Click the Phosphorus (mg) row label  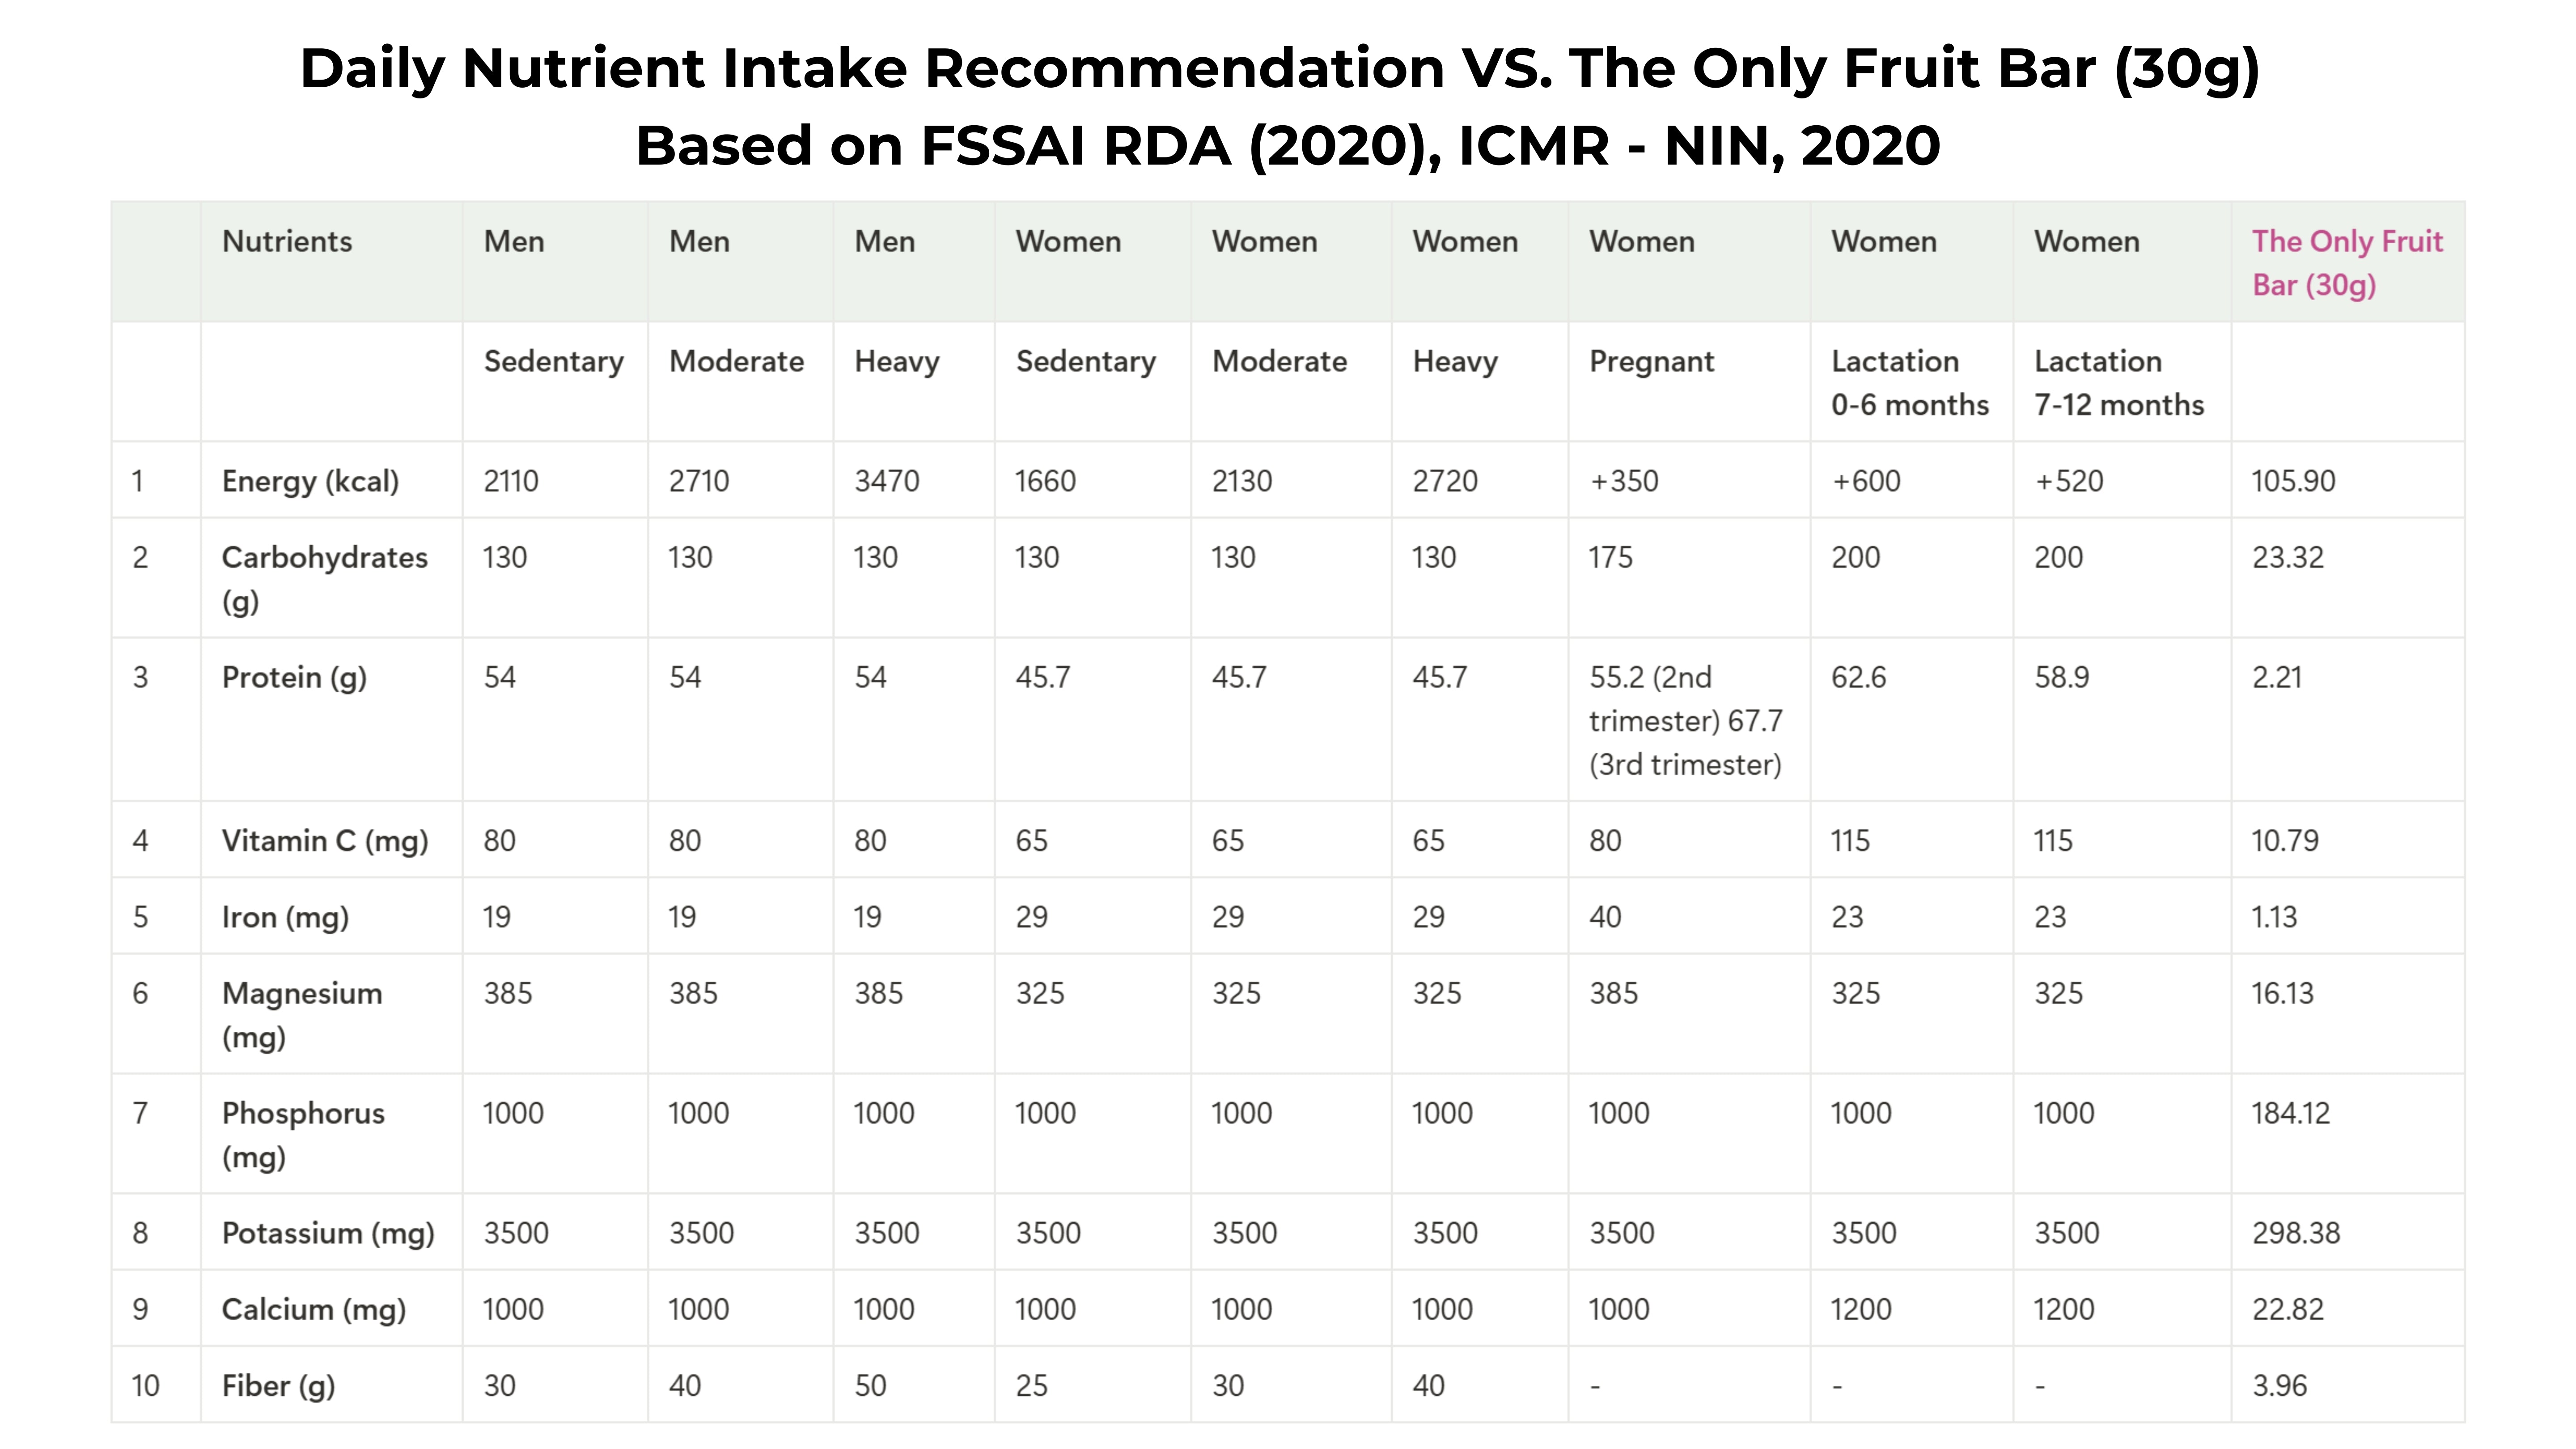[x=303, y=1135]
